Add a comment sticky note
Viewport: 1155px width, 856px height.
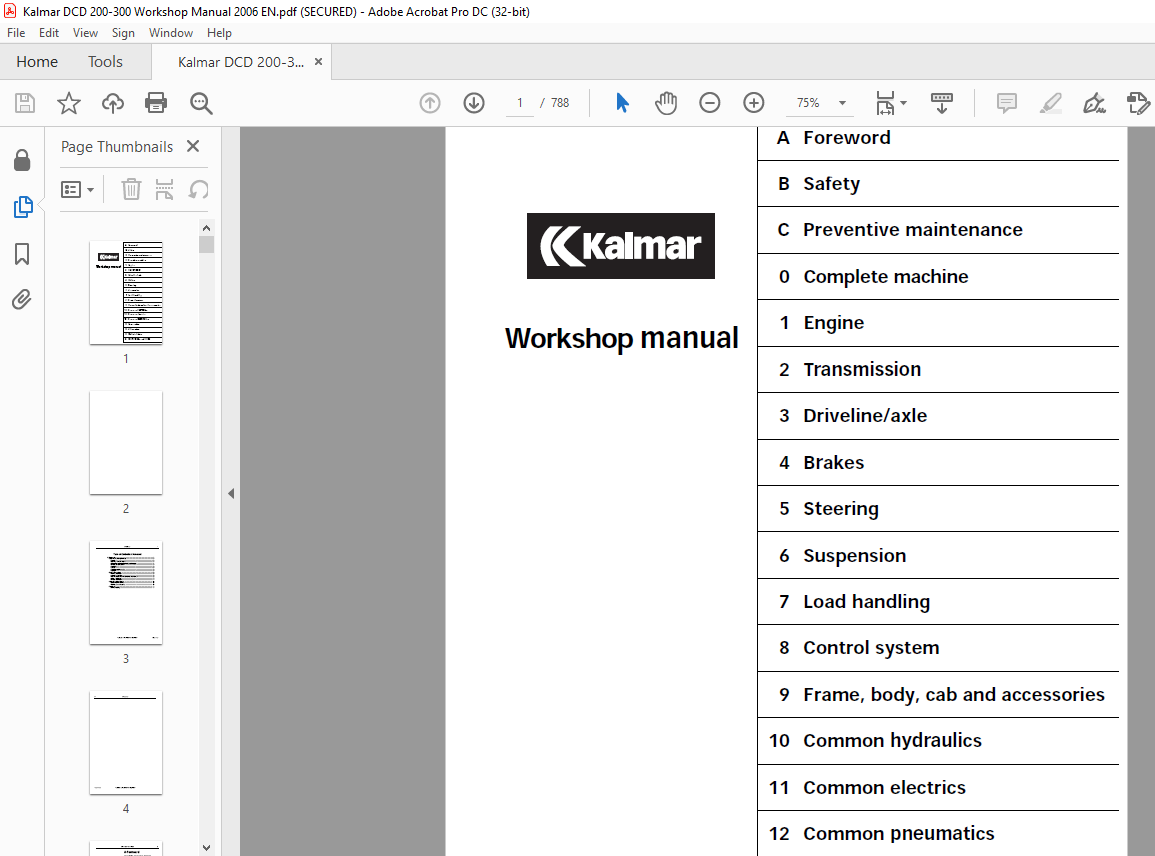(1006, 103)
